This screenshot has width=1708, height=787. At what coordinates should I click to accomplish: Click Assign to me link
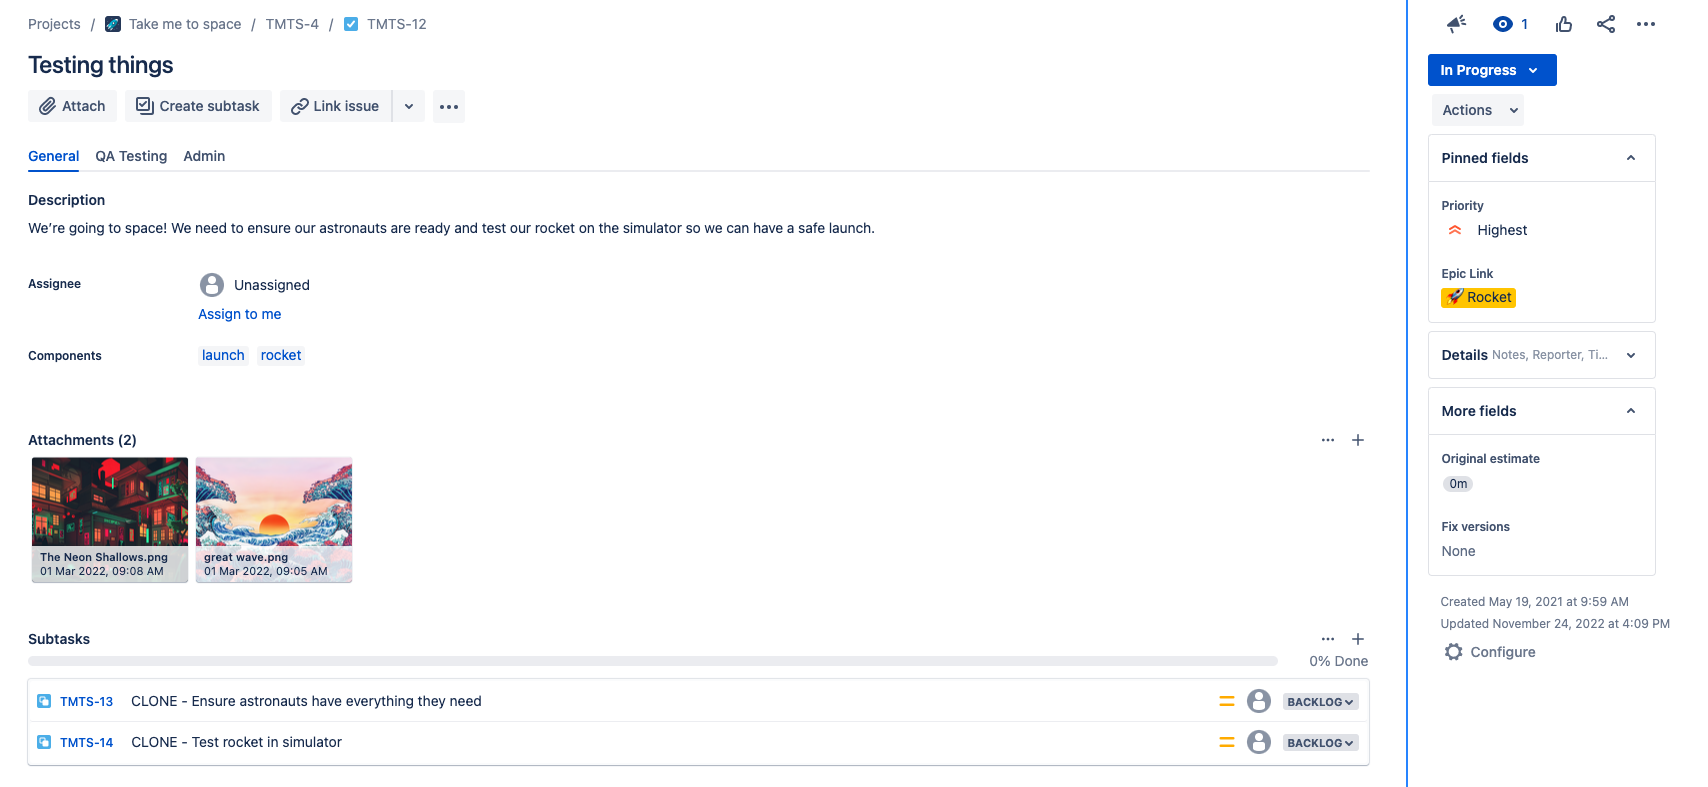coord(240,314)
